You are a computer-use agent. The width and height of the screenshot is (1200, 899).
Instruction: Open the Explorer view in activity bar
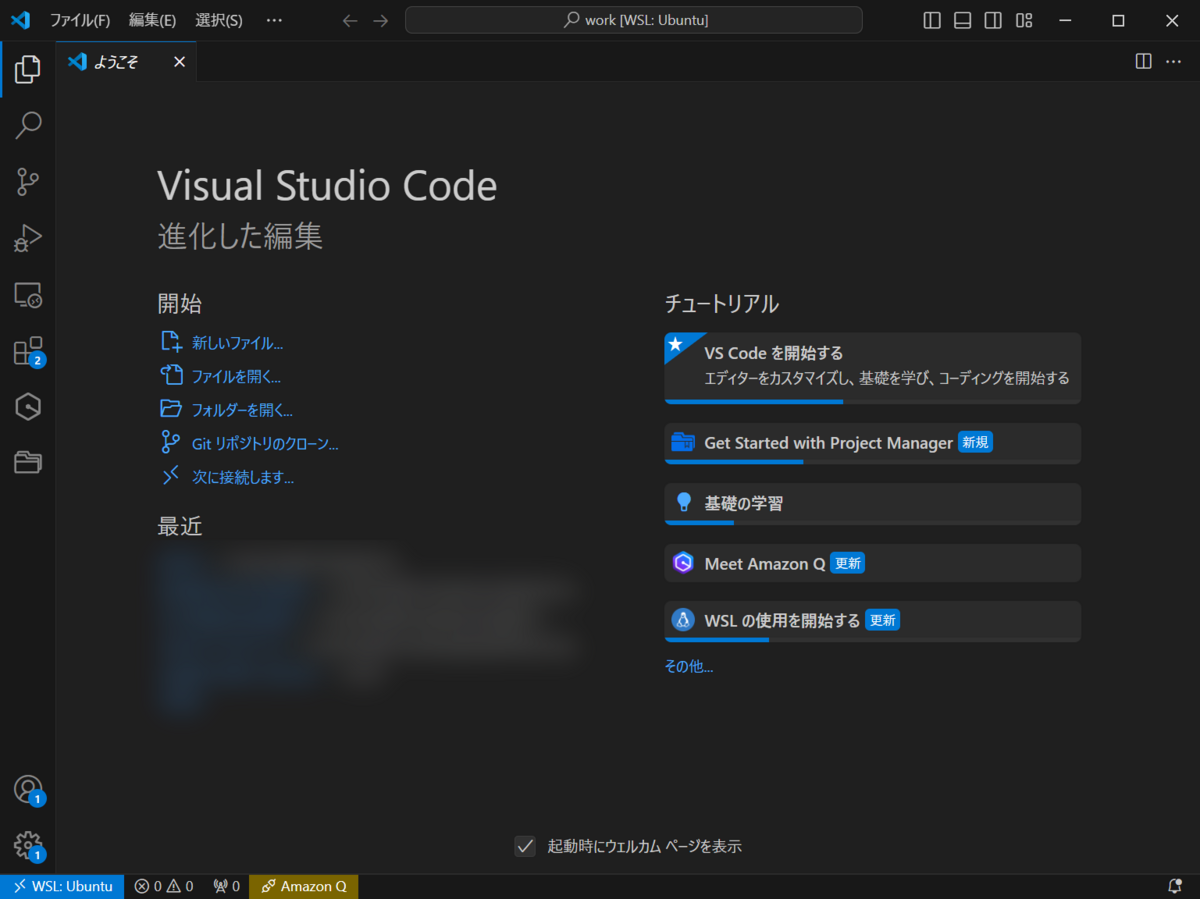point(28,69)
